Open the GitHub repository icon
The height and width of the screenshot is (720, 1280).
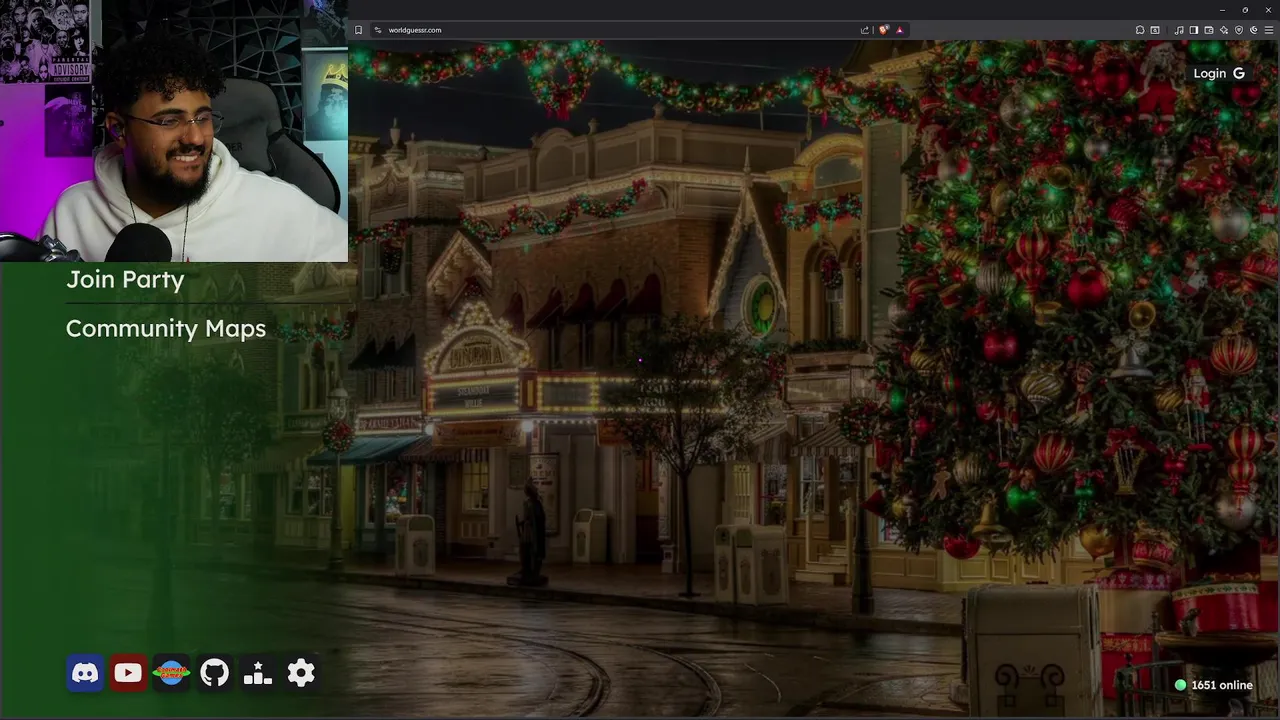[x=214, y=673]
